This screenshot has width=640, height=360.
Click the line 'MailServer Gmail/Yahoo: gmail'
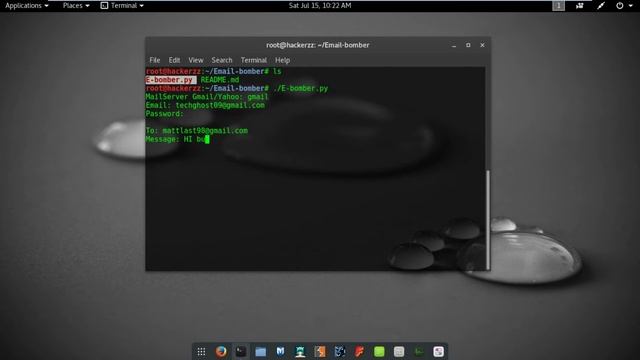point(207,97)
